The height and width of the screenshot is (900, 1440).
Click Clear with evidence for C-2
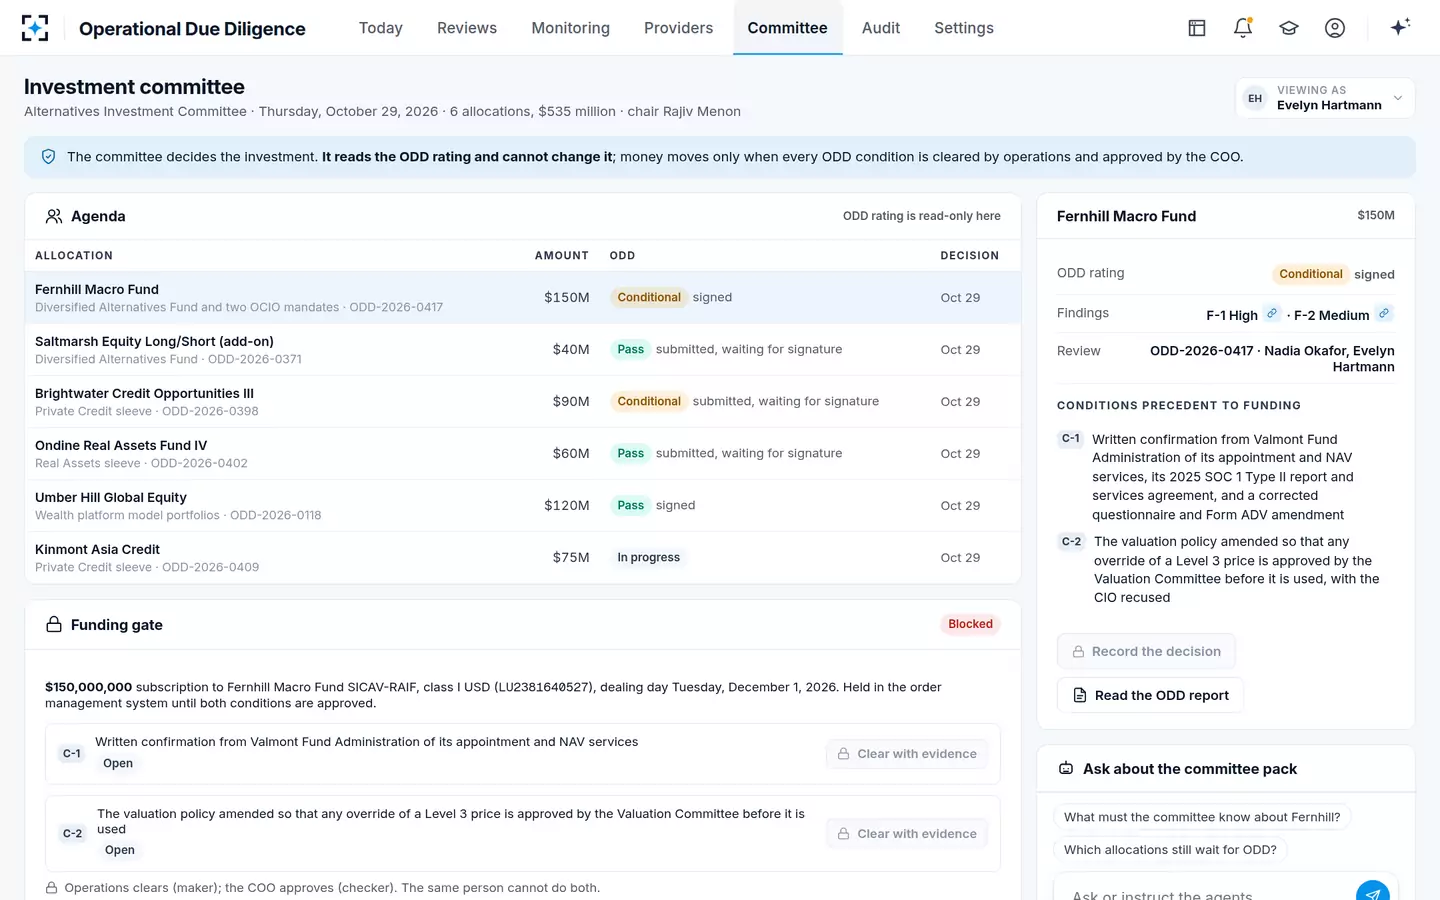(907, 834)
